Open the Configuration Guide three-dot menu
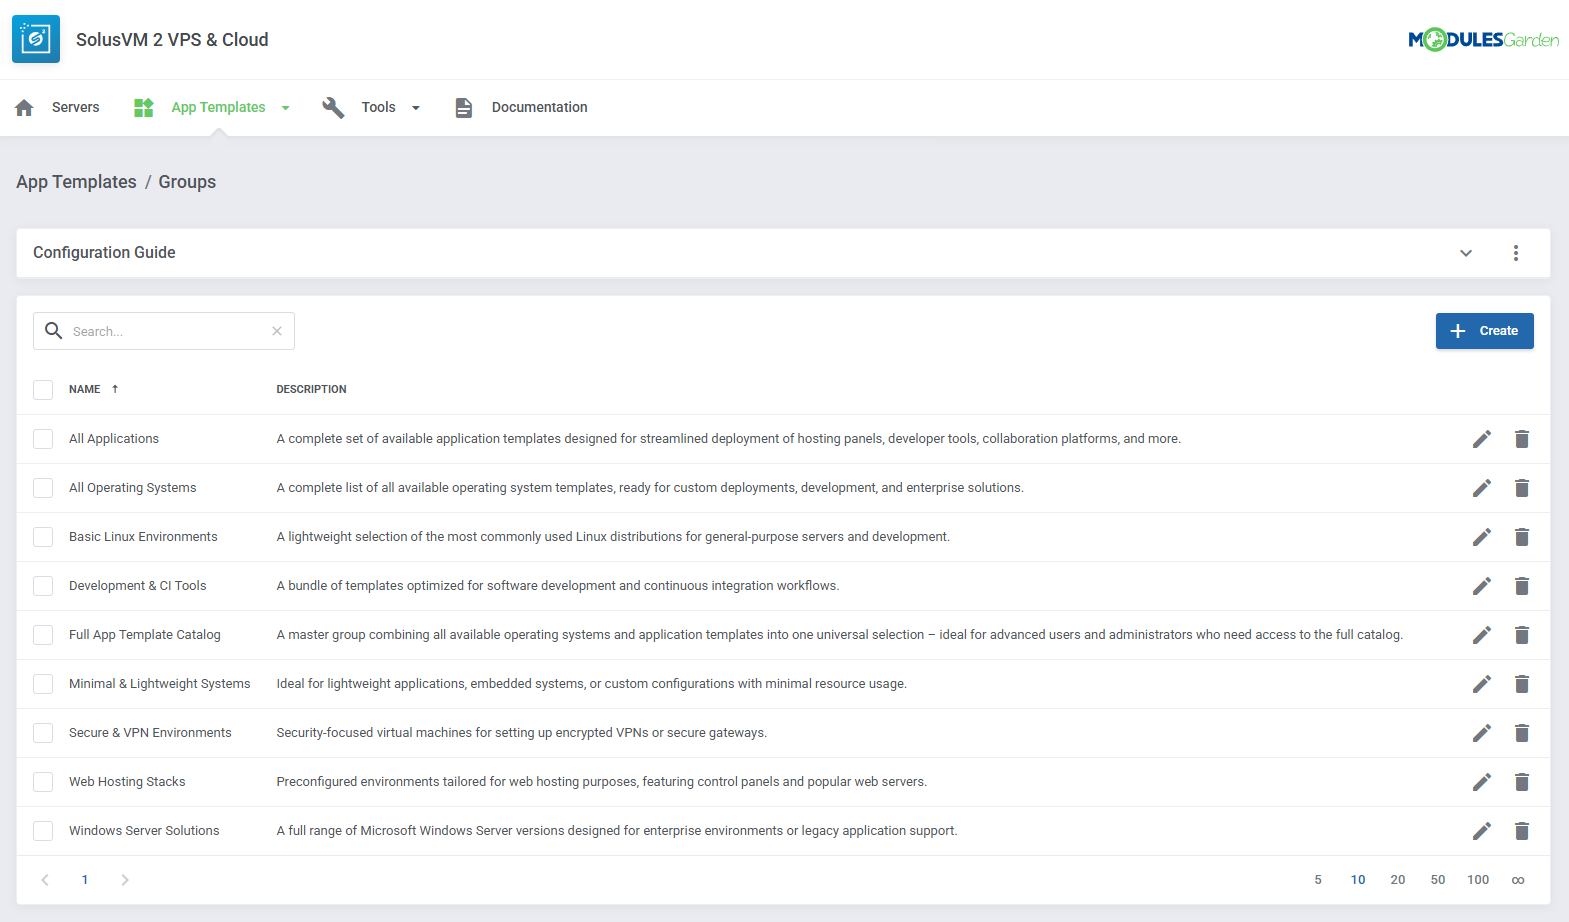This screenshot has height=922, width=1569. pos(1516,253)
